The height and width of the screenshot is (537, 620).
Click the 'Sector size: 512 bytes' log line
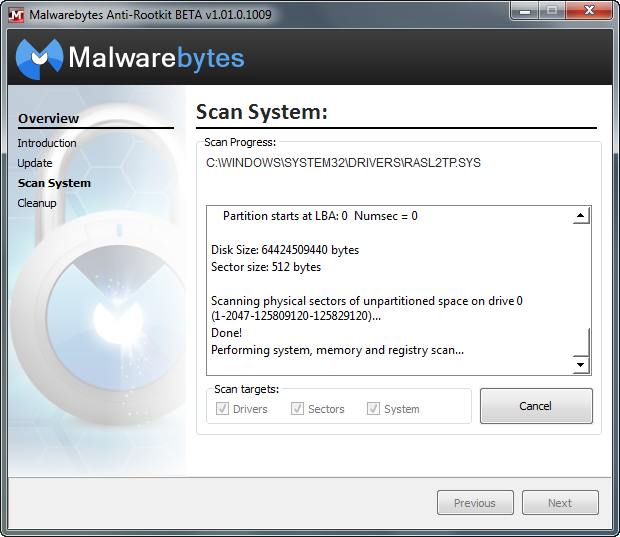tap(266, 267)
